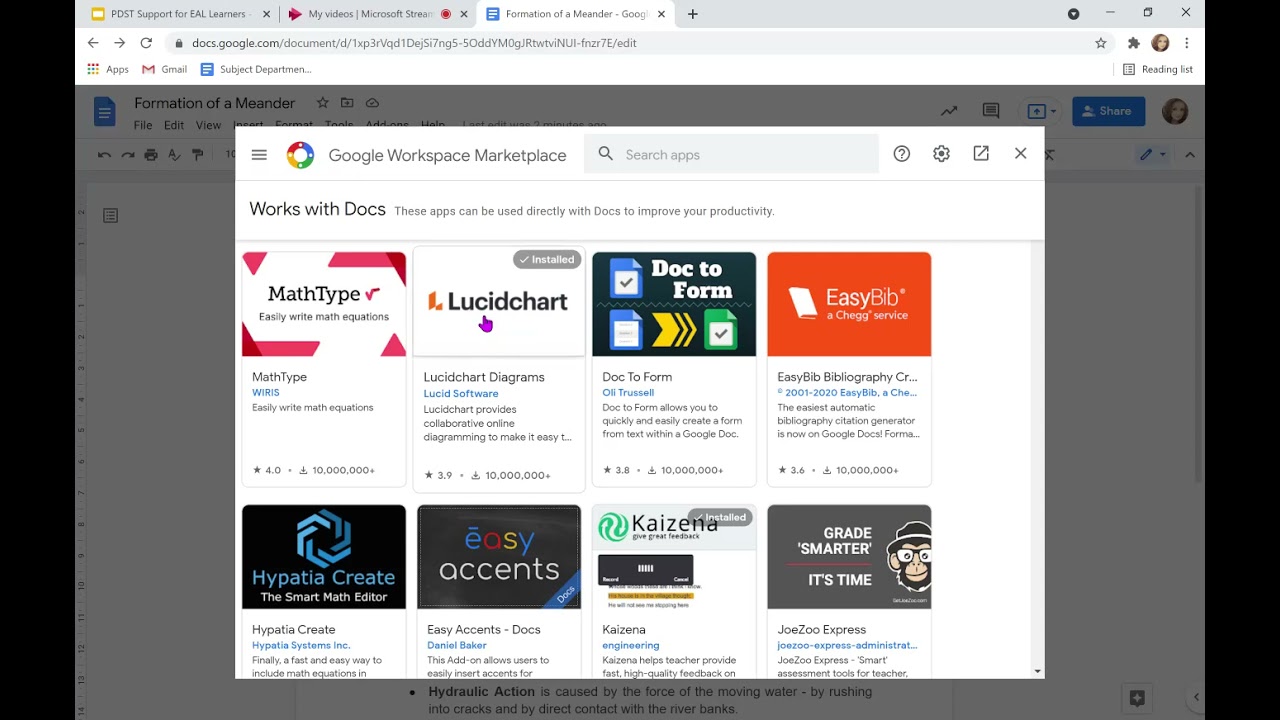Open Marketplace settings gear icon

(941, 154)
